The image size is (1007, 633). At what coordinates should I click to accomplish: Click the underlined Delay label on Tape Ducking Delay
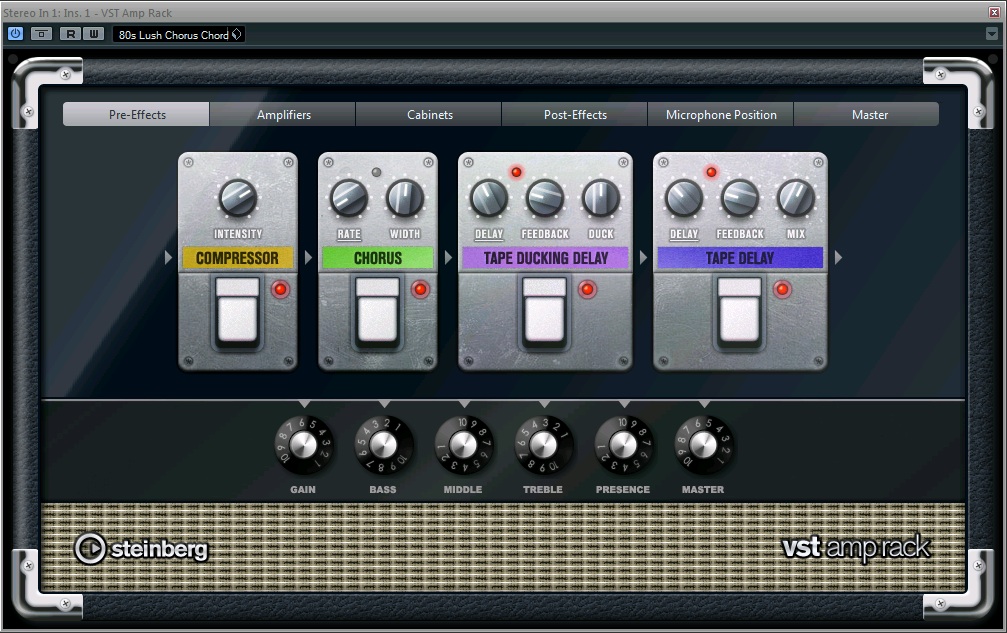[x=489, y=234]
